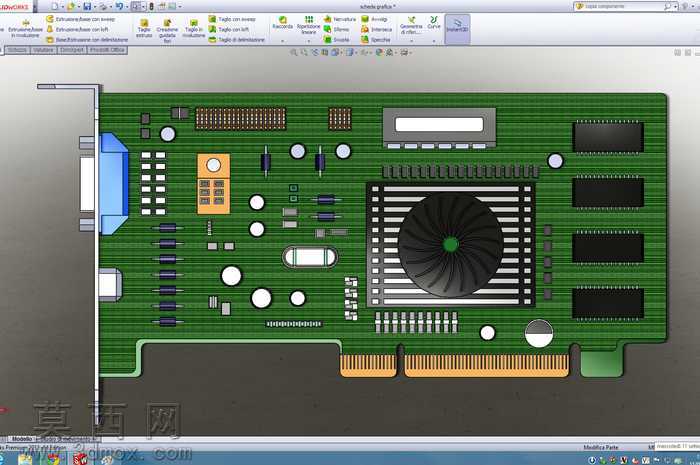Expand the Undo dropdown arrow
The width and height of the screenshot is (700, 465).
click(127, 7)
